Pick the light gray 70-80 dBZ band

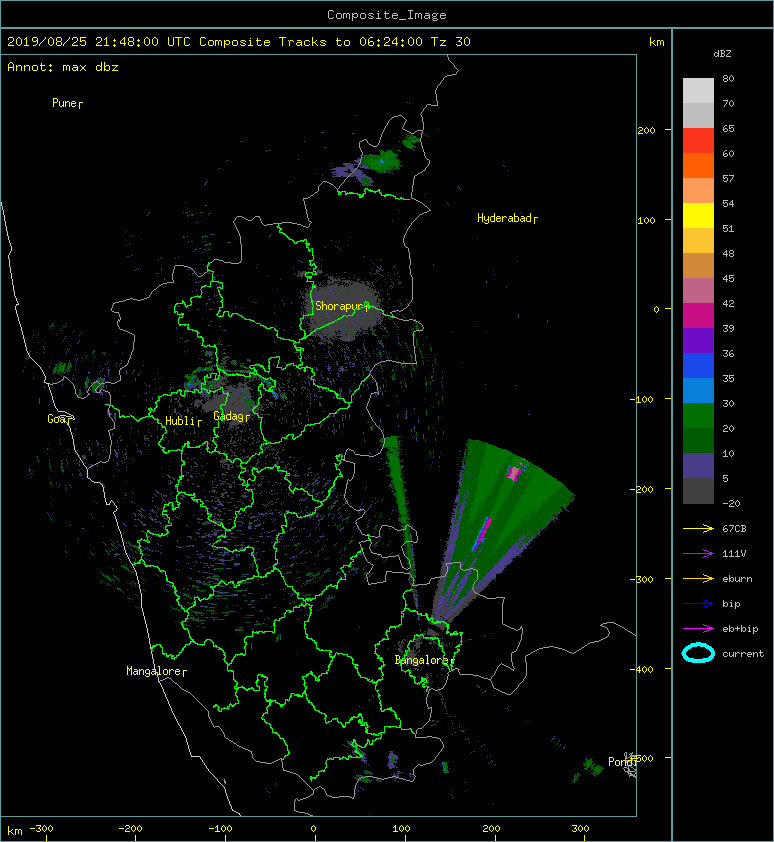pyautogui.click(x=698, y=91)
